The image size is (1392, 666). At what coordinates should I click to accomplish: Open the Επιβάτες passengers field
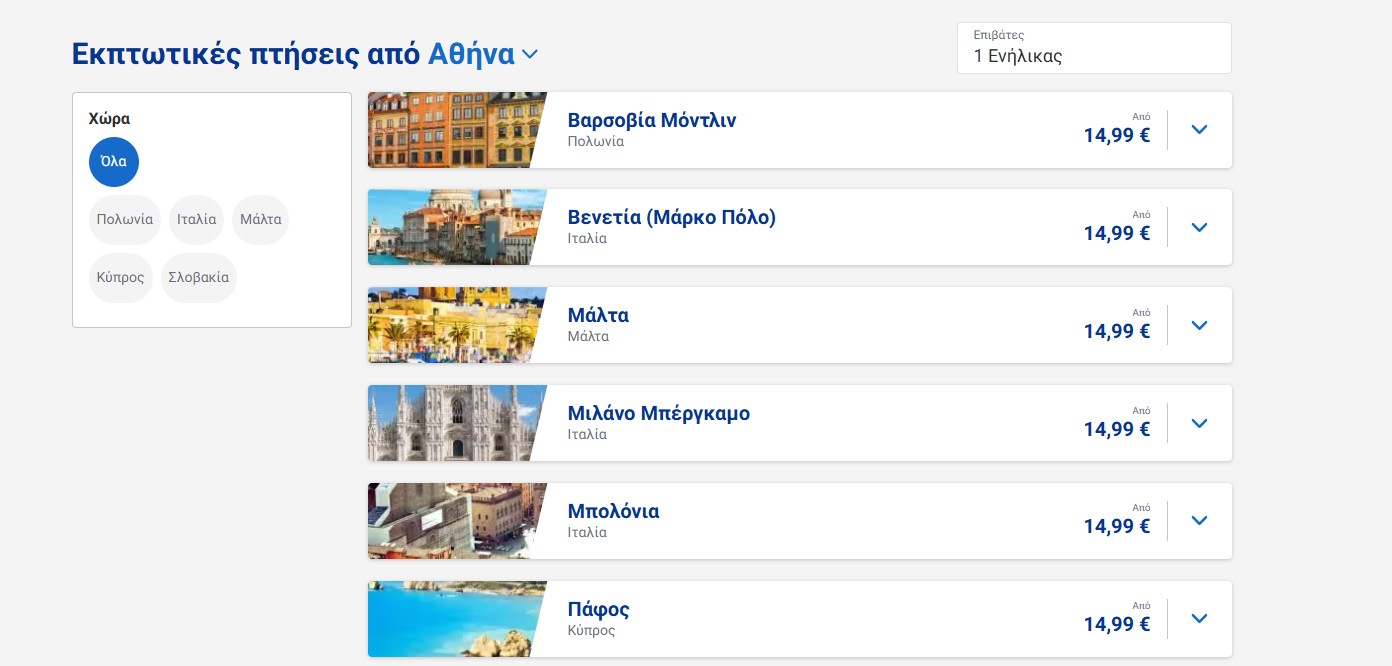tap(1094, 48)
